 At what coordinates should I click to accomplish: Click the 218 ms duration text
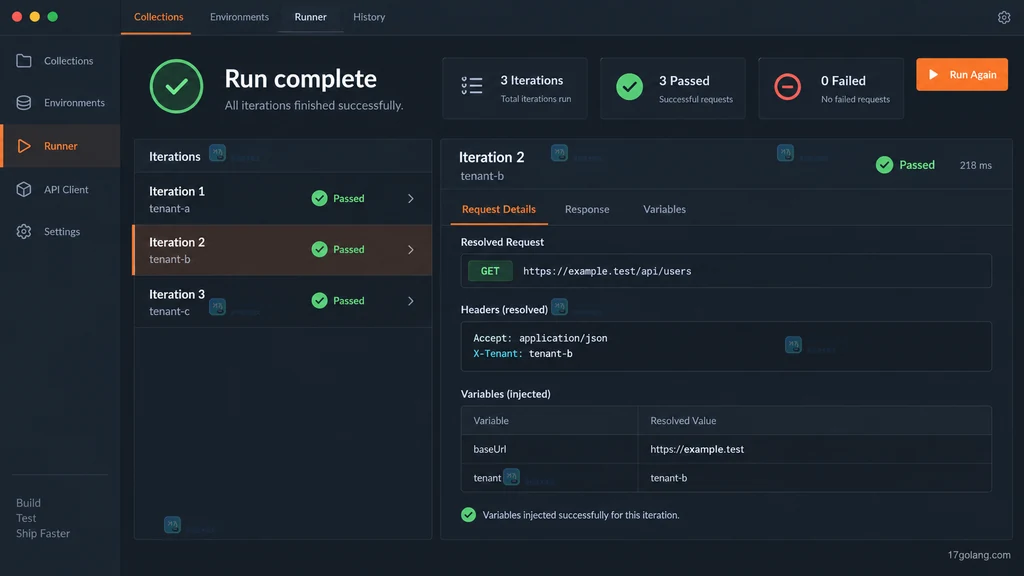[x=976, y=165]
